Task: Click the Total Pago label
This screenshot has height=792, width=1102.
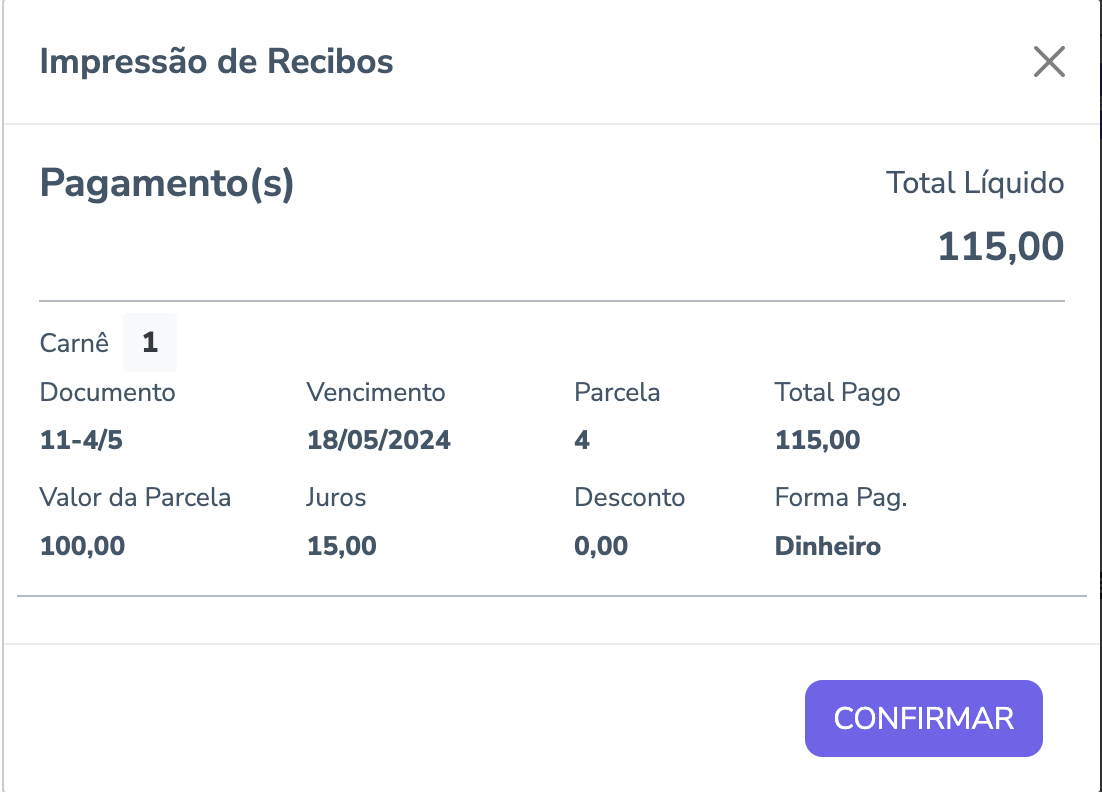Action: (x=837, y=392)
